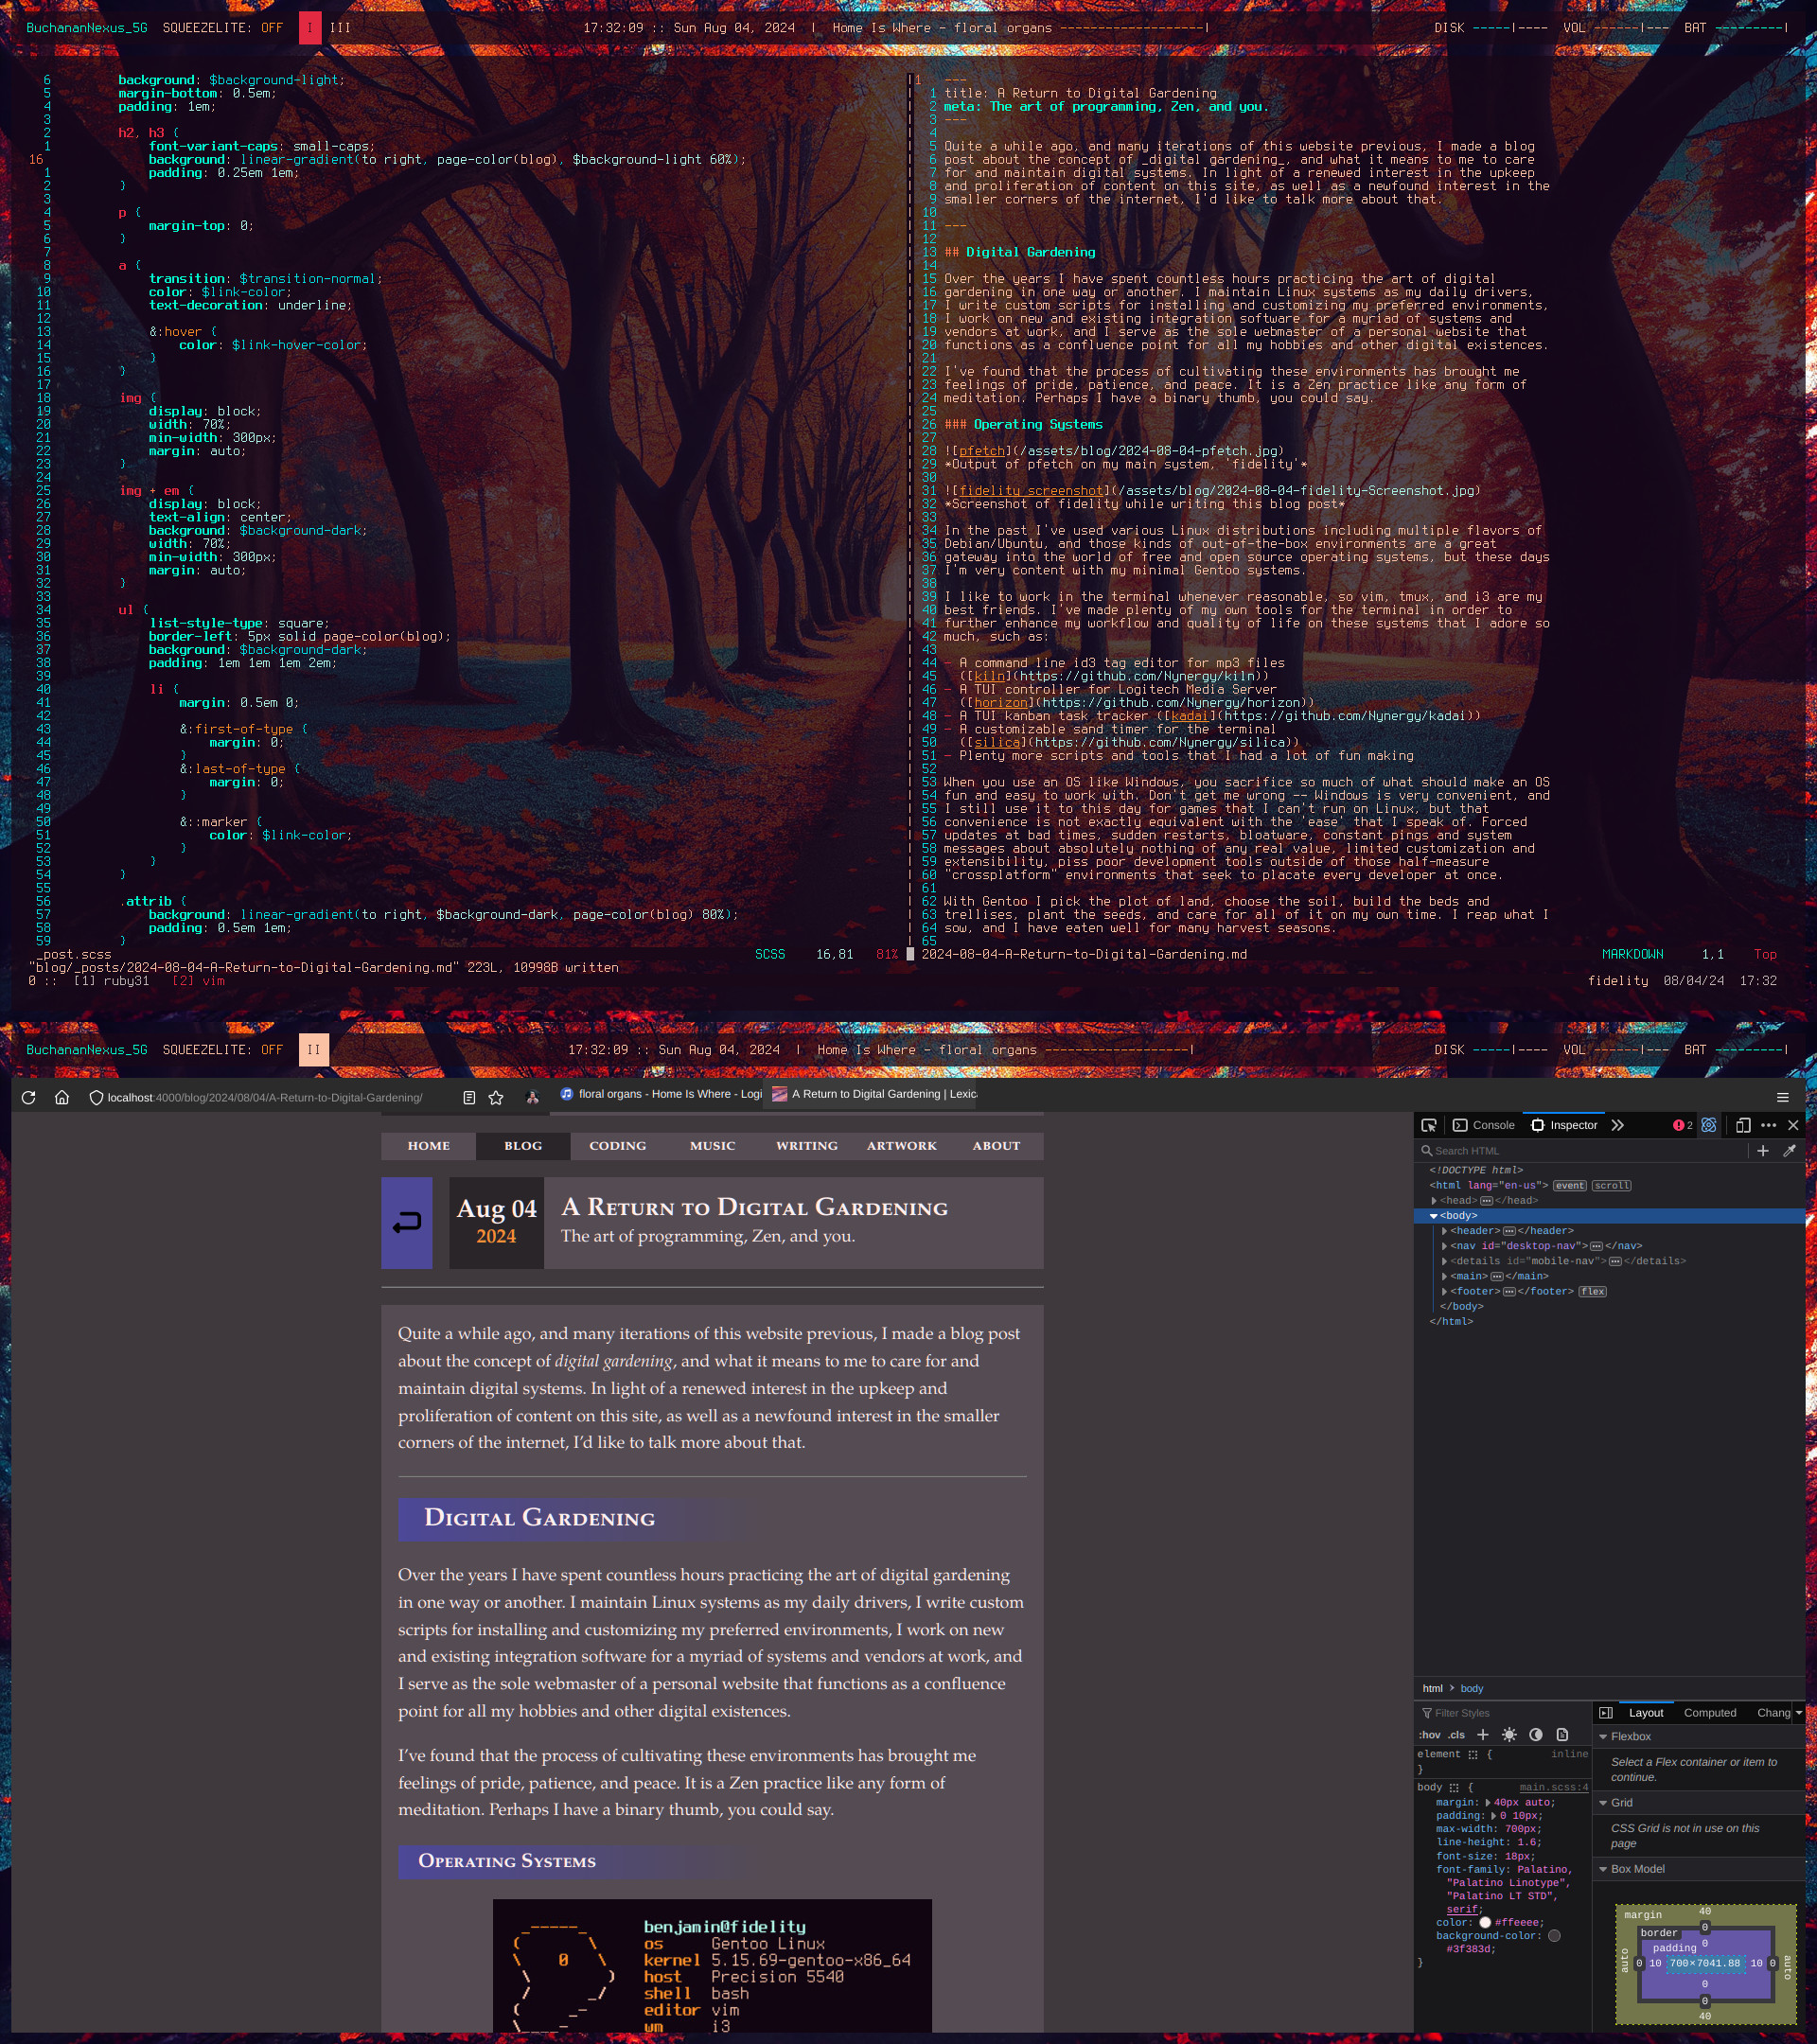1817x2044 pixels.
Task: Click the blog back arrow icon
Action: click(x=407, y=1222)
